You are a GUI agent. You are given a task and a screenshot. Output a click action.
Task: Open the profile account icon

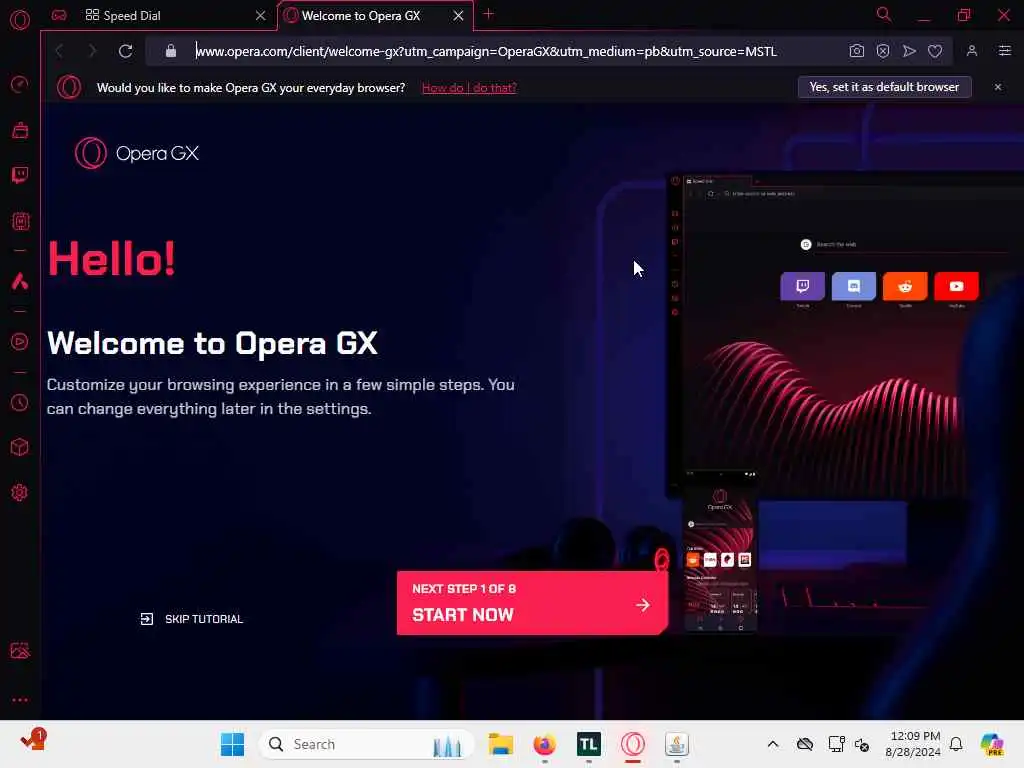971,51
